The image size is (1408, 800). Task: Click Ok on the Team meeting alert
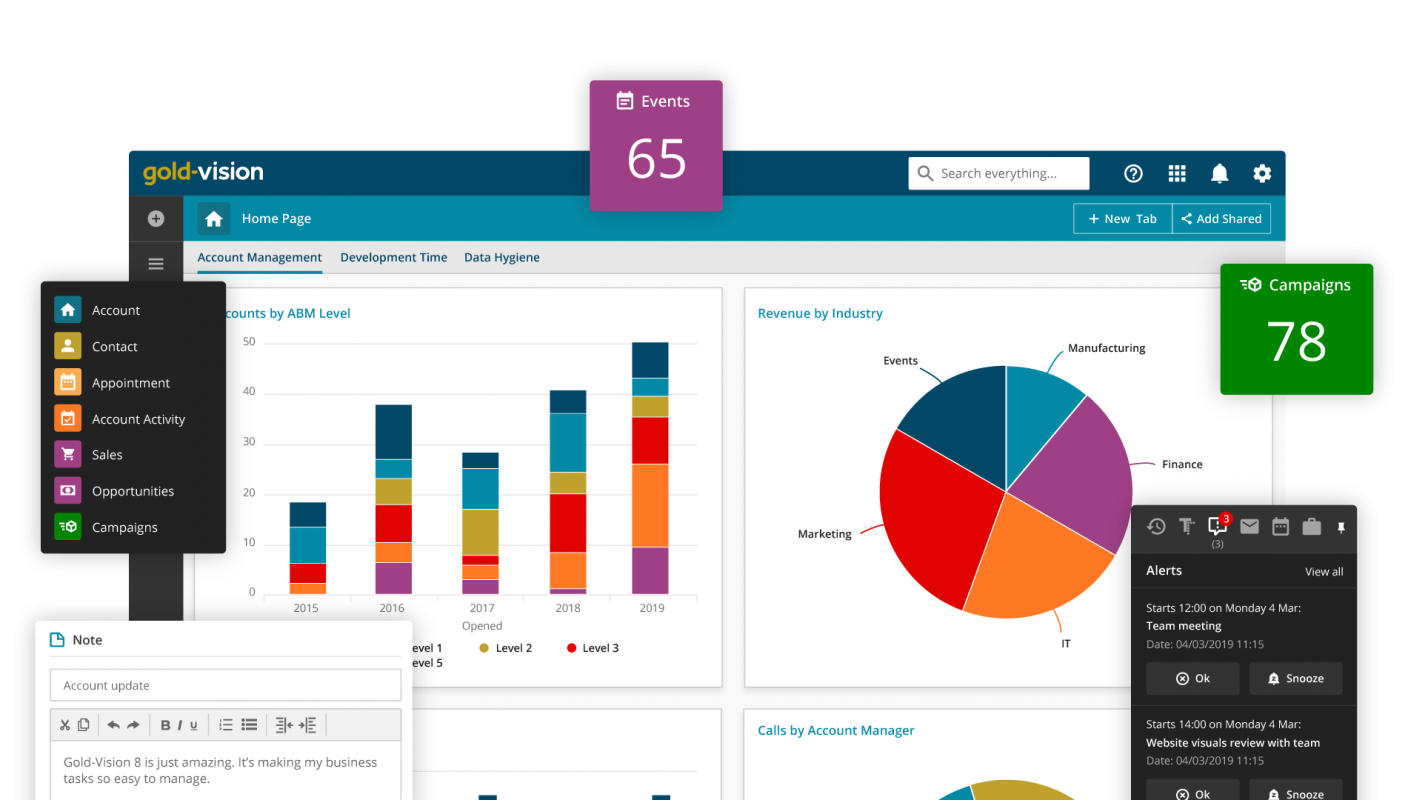[x=1193, y=678]
